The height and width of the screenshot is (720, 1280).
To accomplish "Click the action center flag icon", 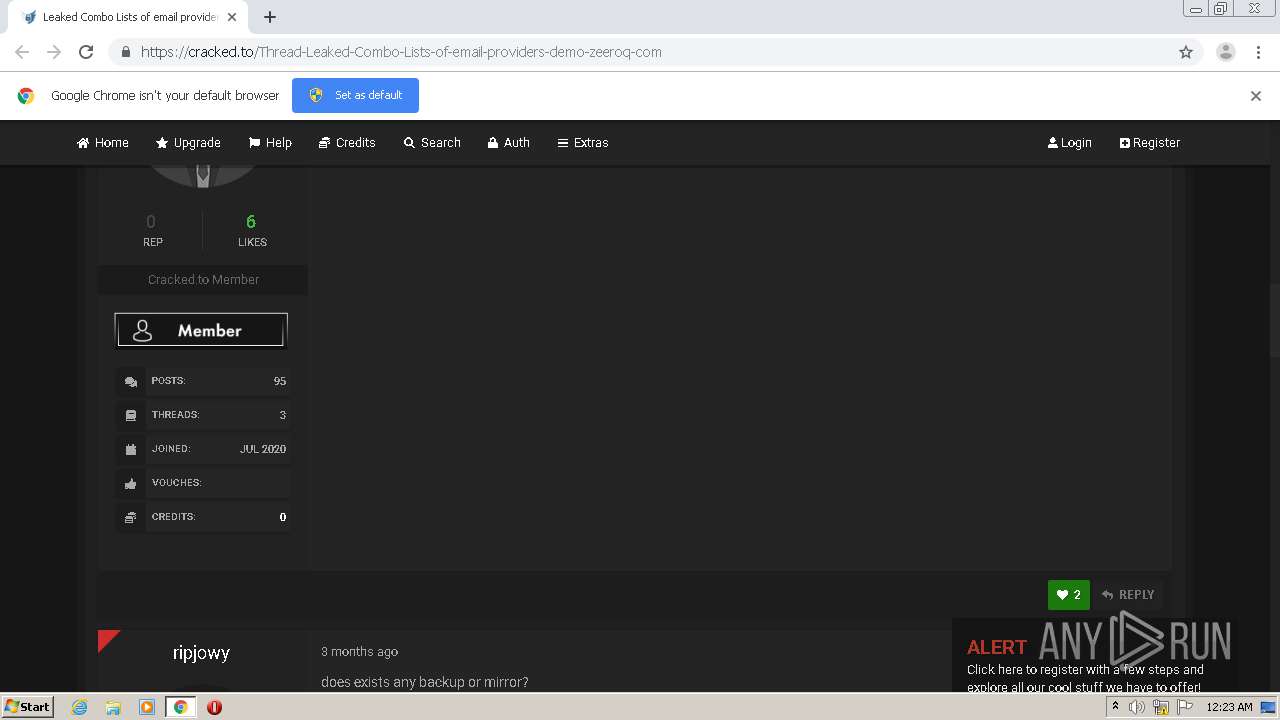I will (1185, 707).
